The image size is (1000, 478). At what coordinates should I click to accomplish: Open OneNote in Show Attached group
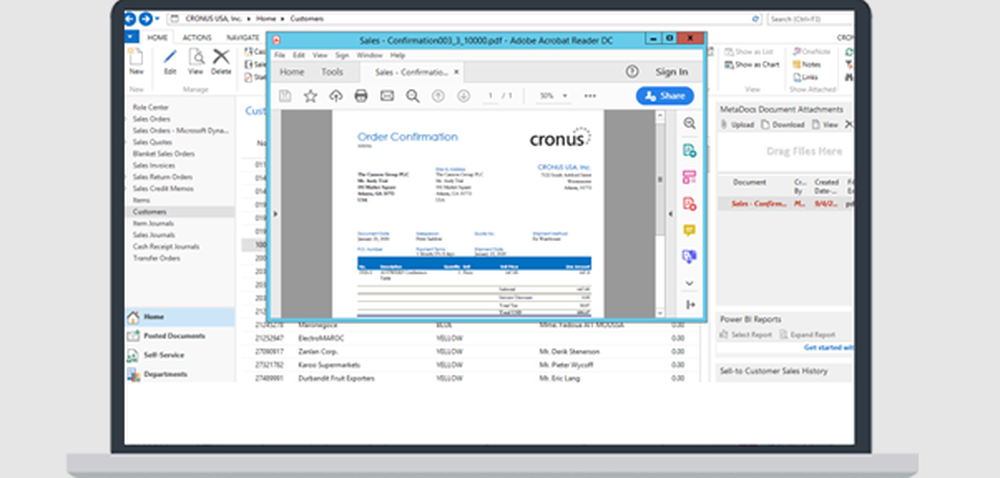[x=811, y=52]
